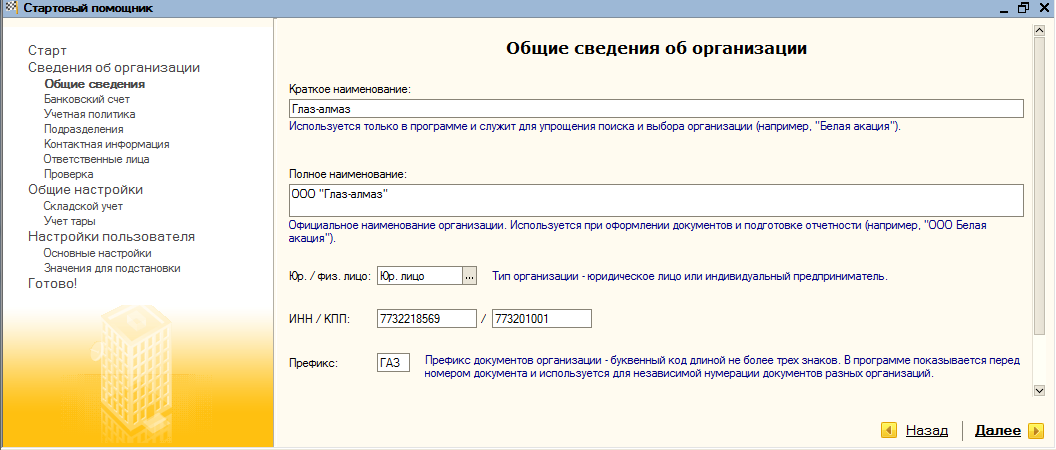
Task: Click the Юр. лицо type field
Action: coord(420,276)
